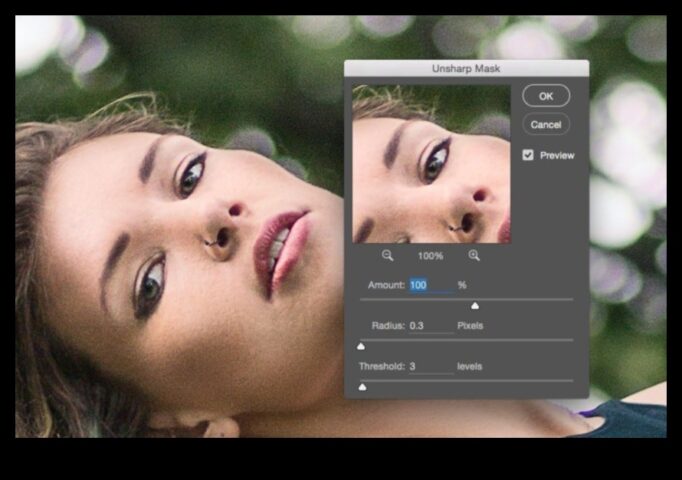Click the face preview thumbnail in dialog

pos(431,164)
